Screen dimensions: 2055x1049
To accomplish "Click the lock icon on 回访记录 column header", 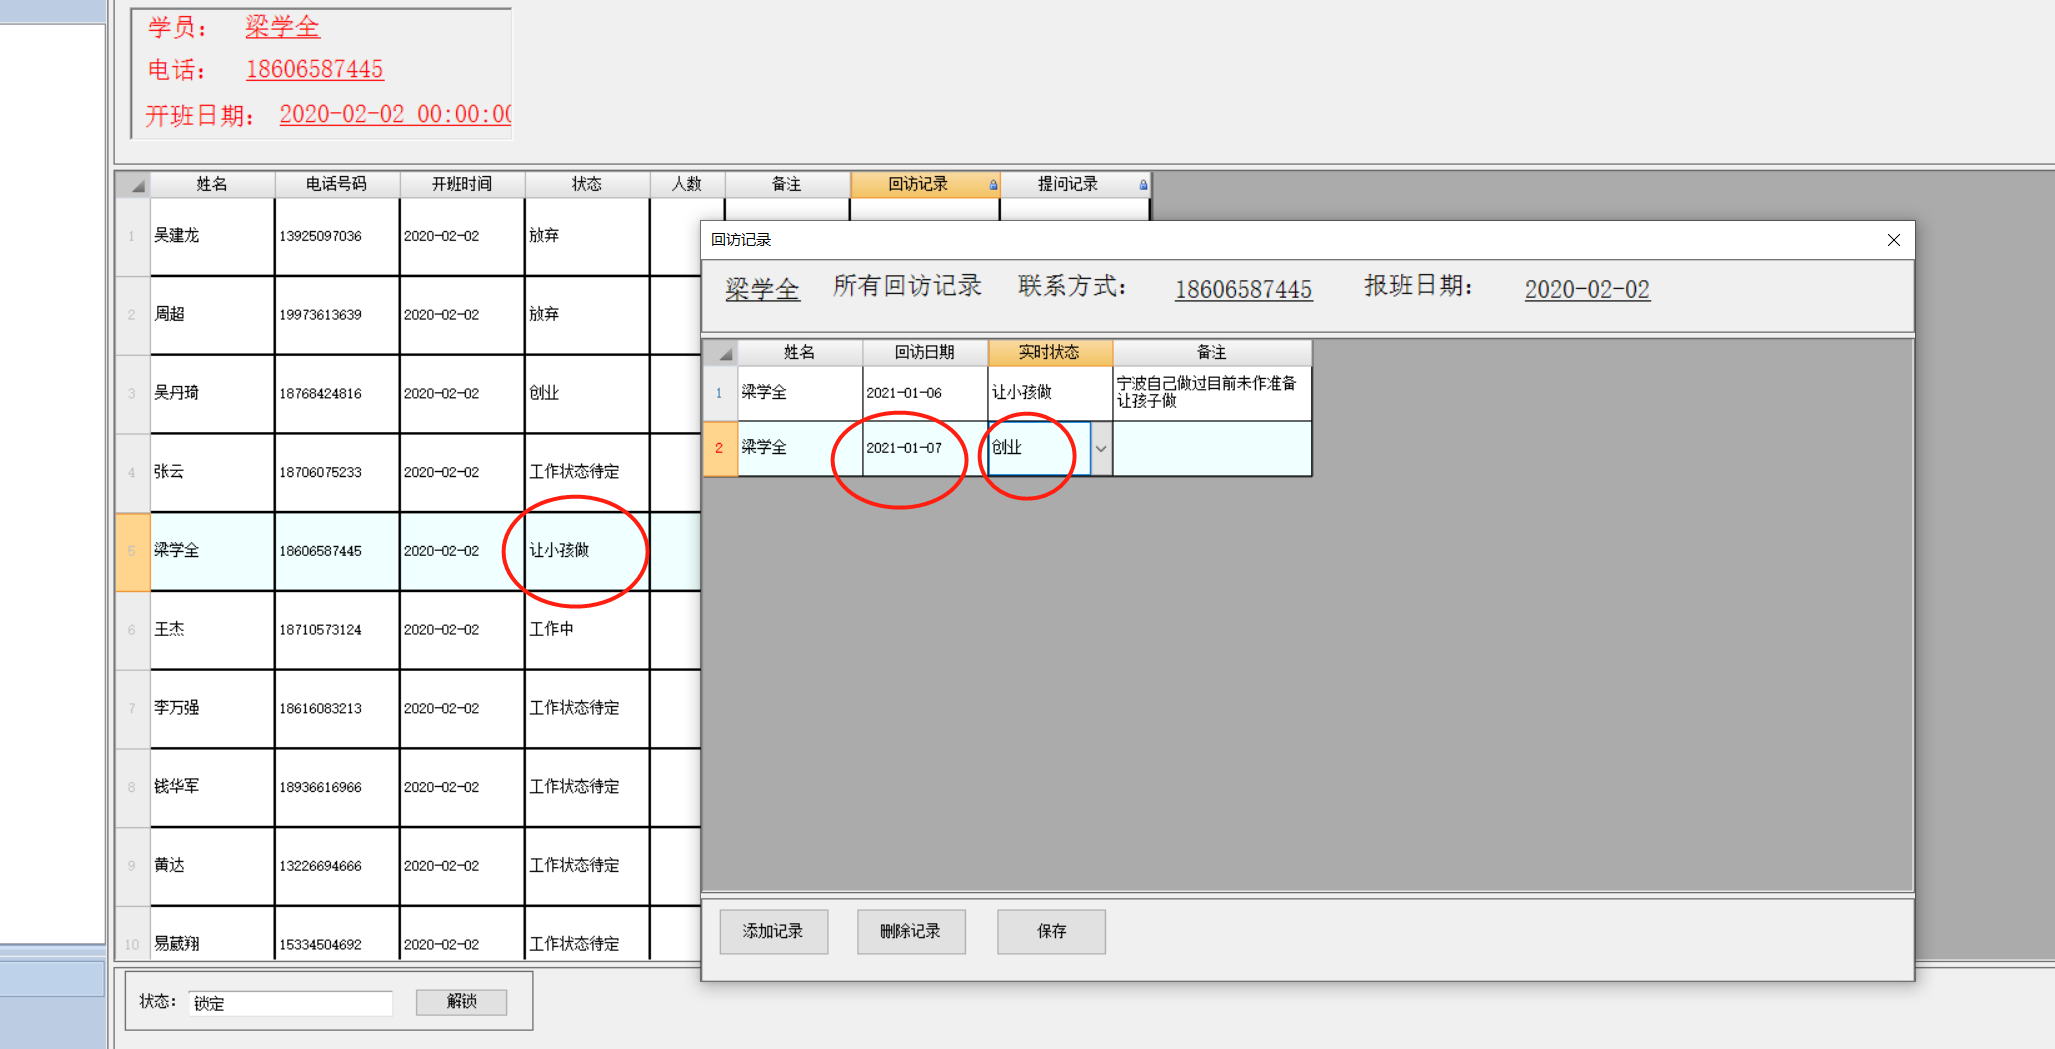I will 992,185.
